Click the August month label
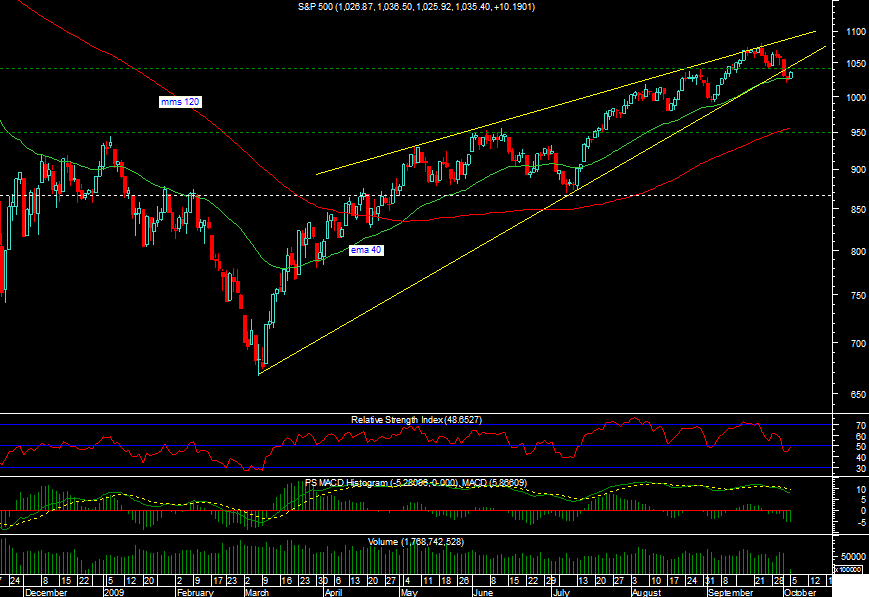The height and width of the screenshot is (597, 869). (x=646, y=592)
